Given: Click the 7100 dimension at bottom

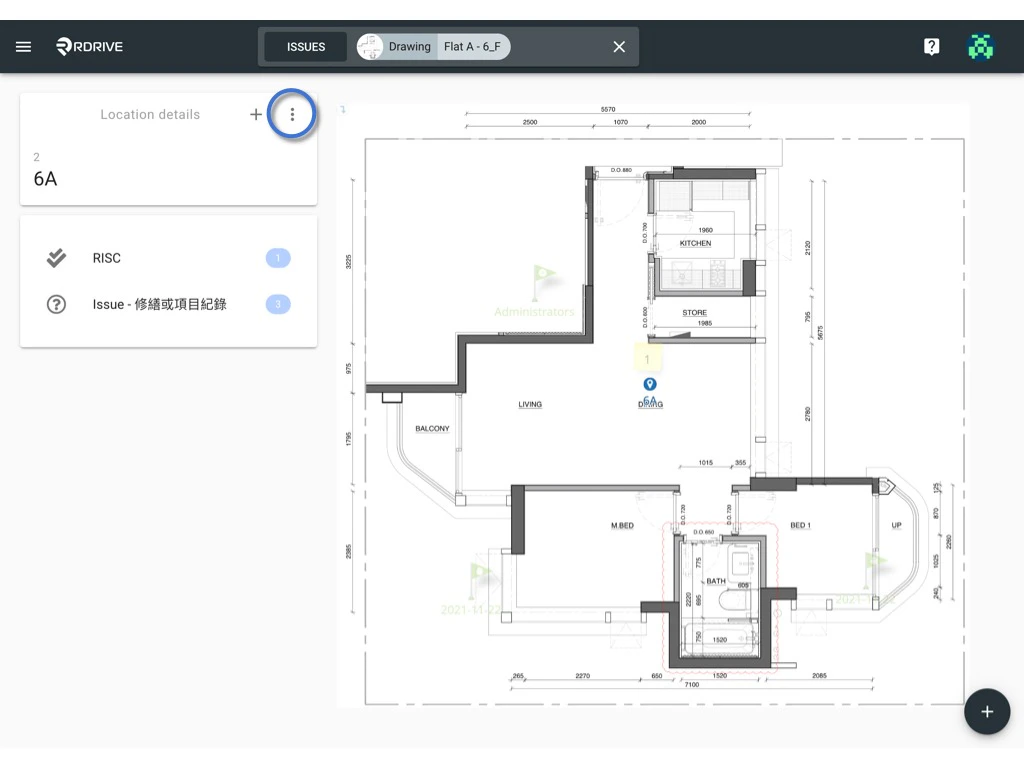Looking at the screenshot, I should [x=692, y=684].
